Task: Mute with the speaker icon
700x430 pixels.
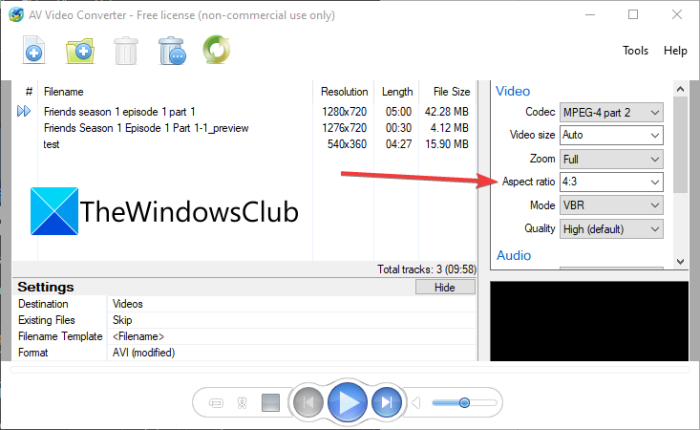Action: pos(416,403)
